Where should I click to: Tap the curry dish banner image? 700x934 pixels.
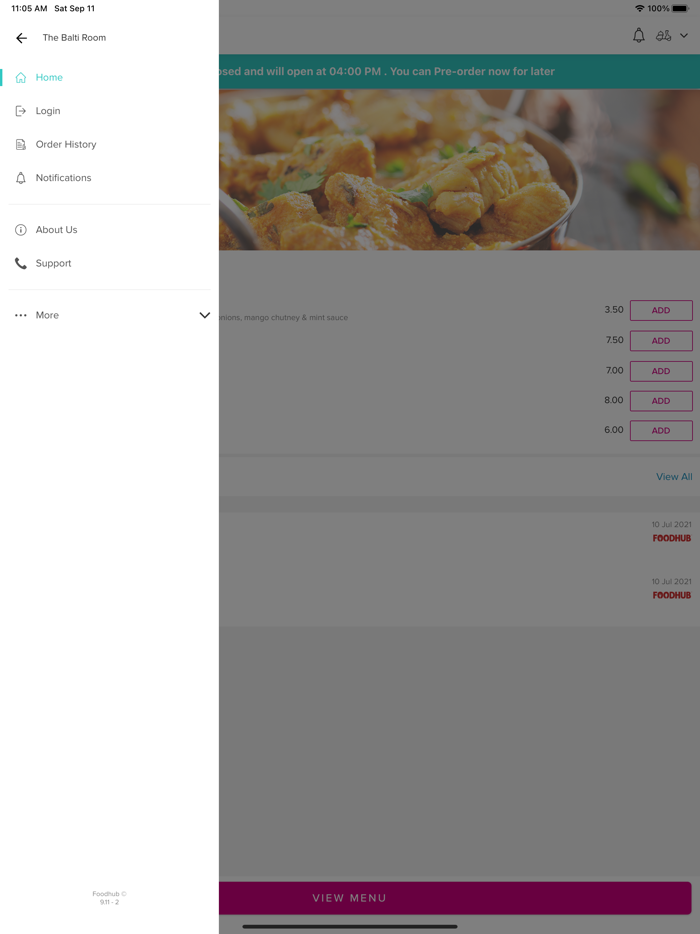point(459,170)
